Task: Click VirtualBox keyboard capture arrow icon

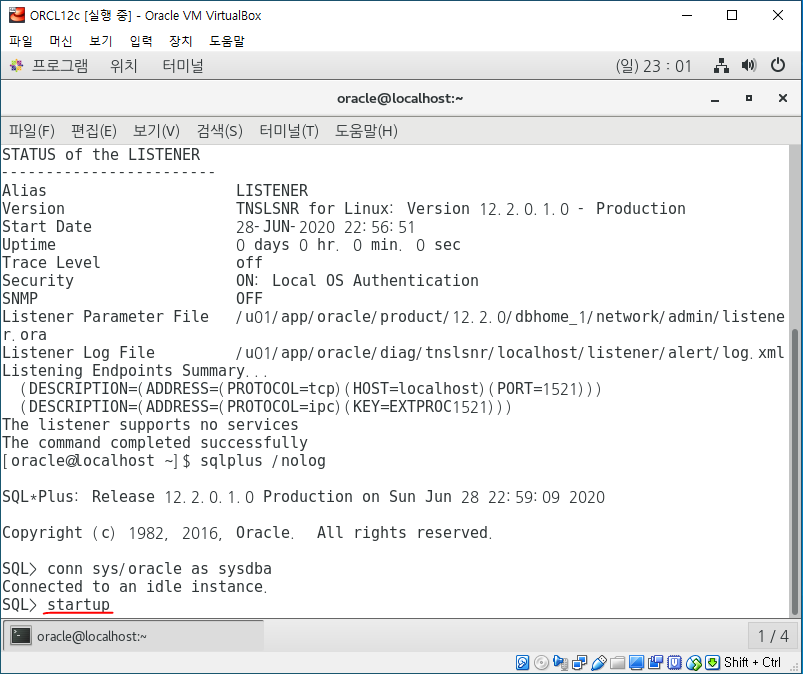Action: (x=712, y=662)
